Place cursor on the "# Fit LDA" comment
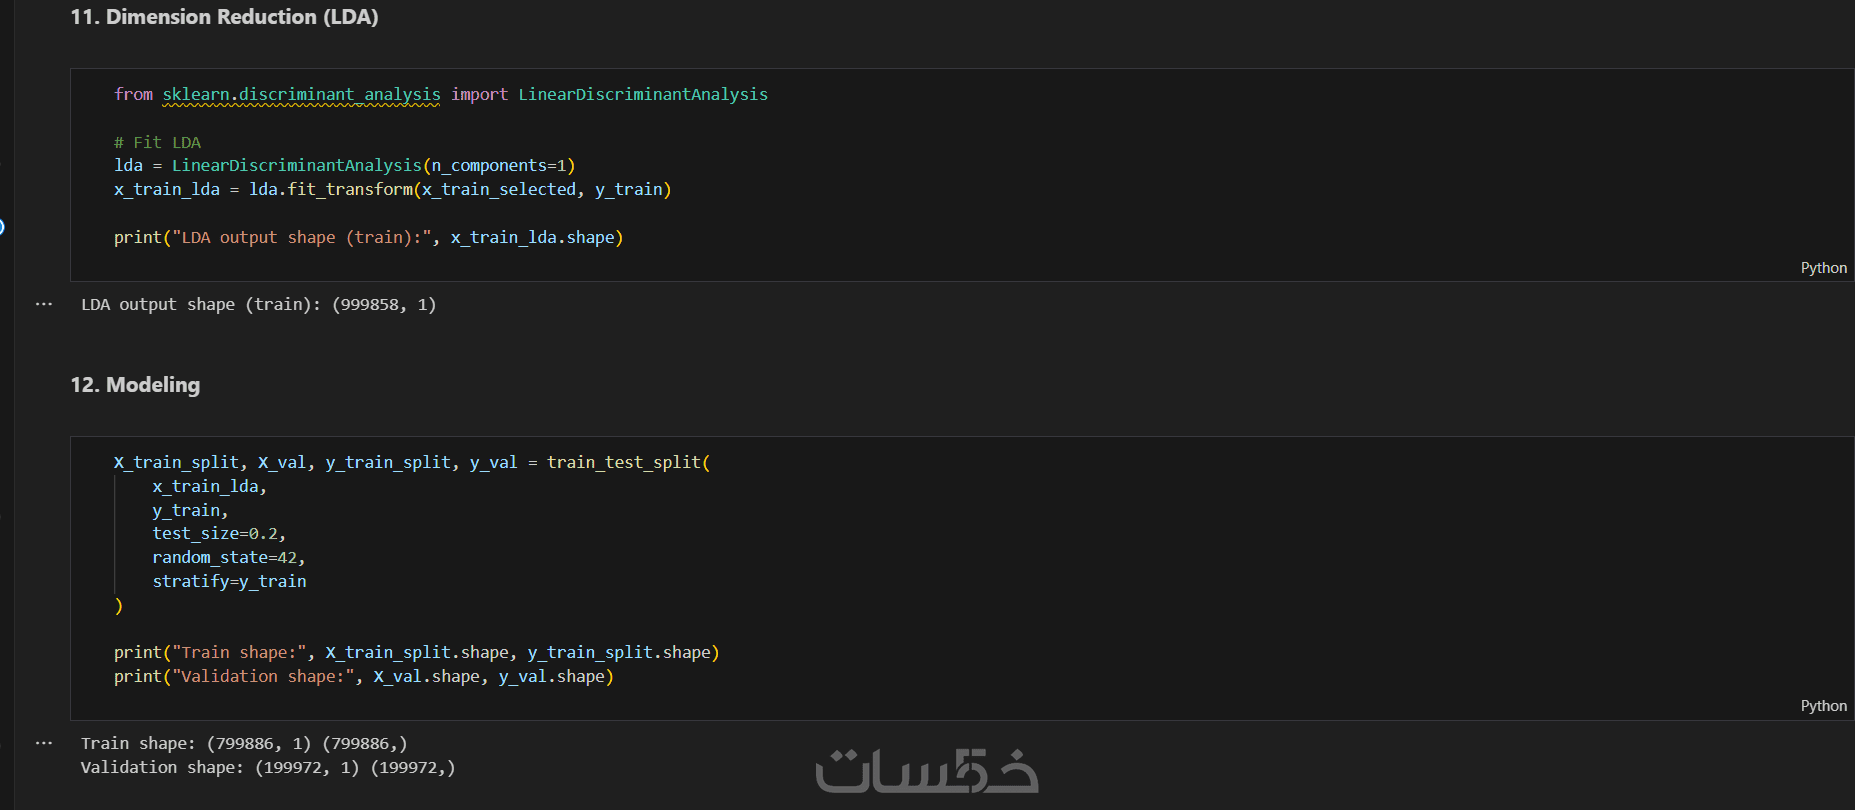 point(158,142)
